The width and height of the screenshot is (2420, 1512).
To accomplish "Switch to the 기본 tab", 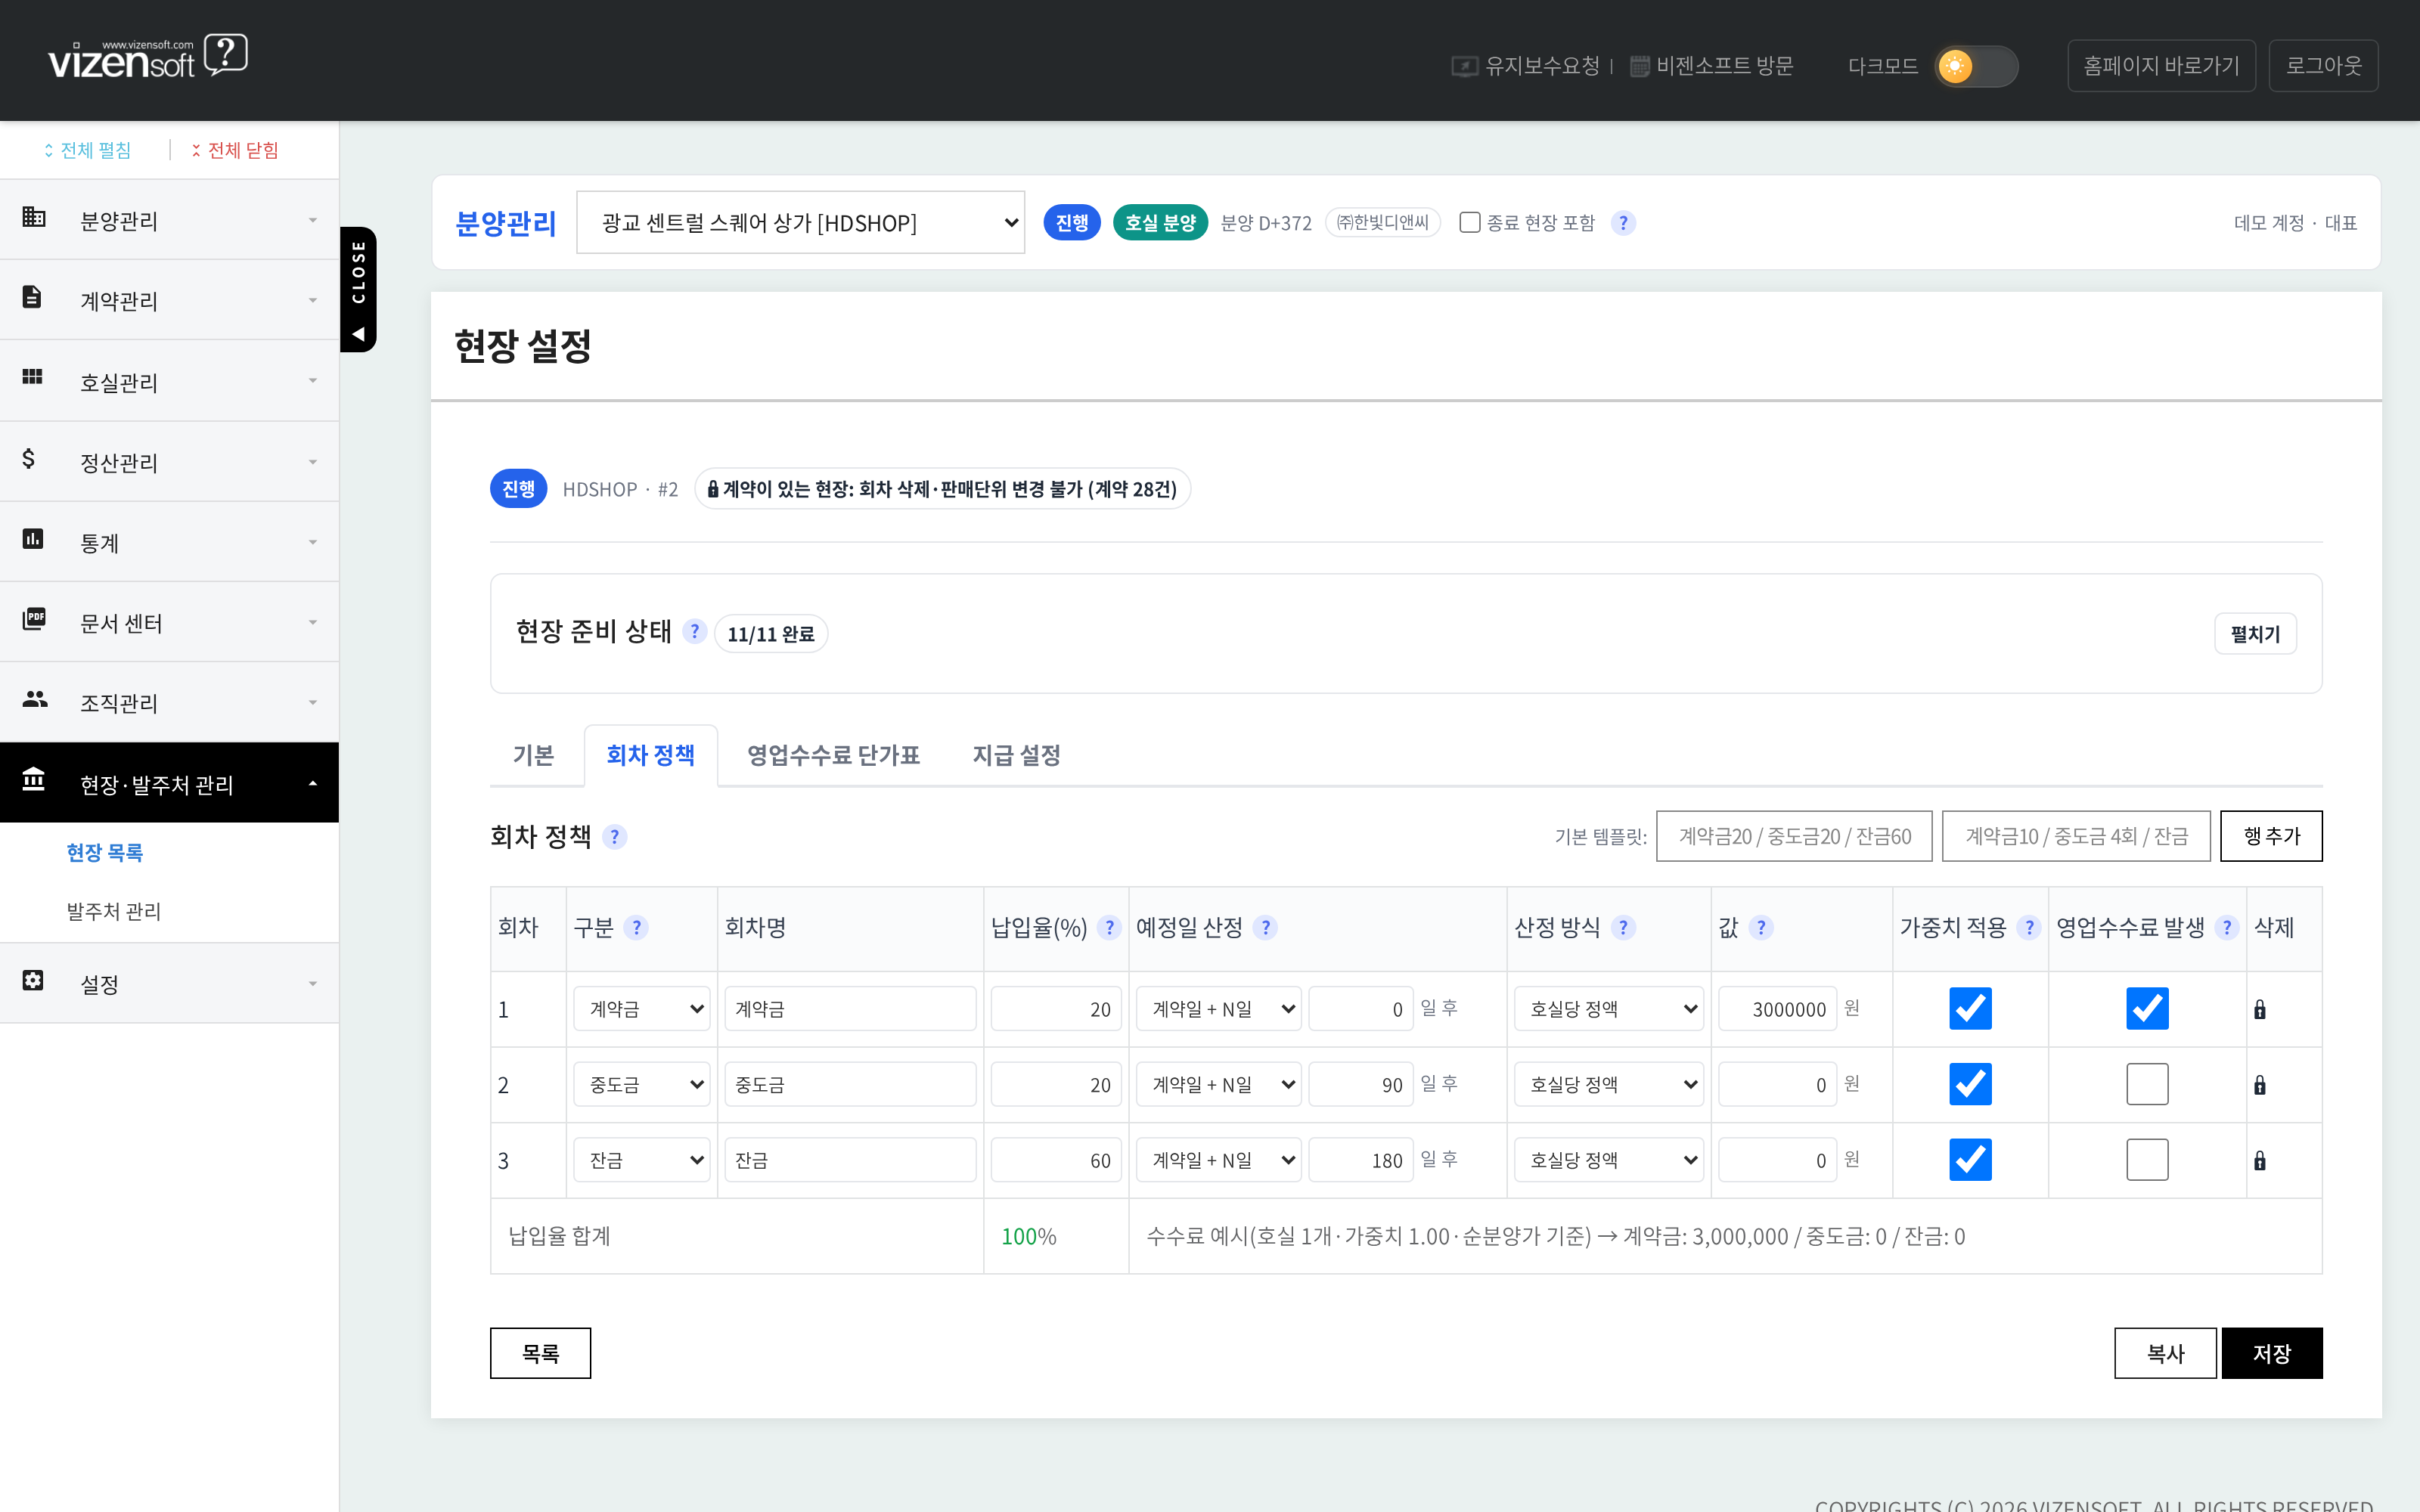I will tap(533, 755).
